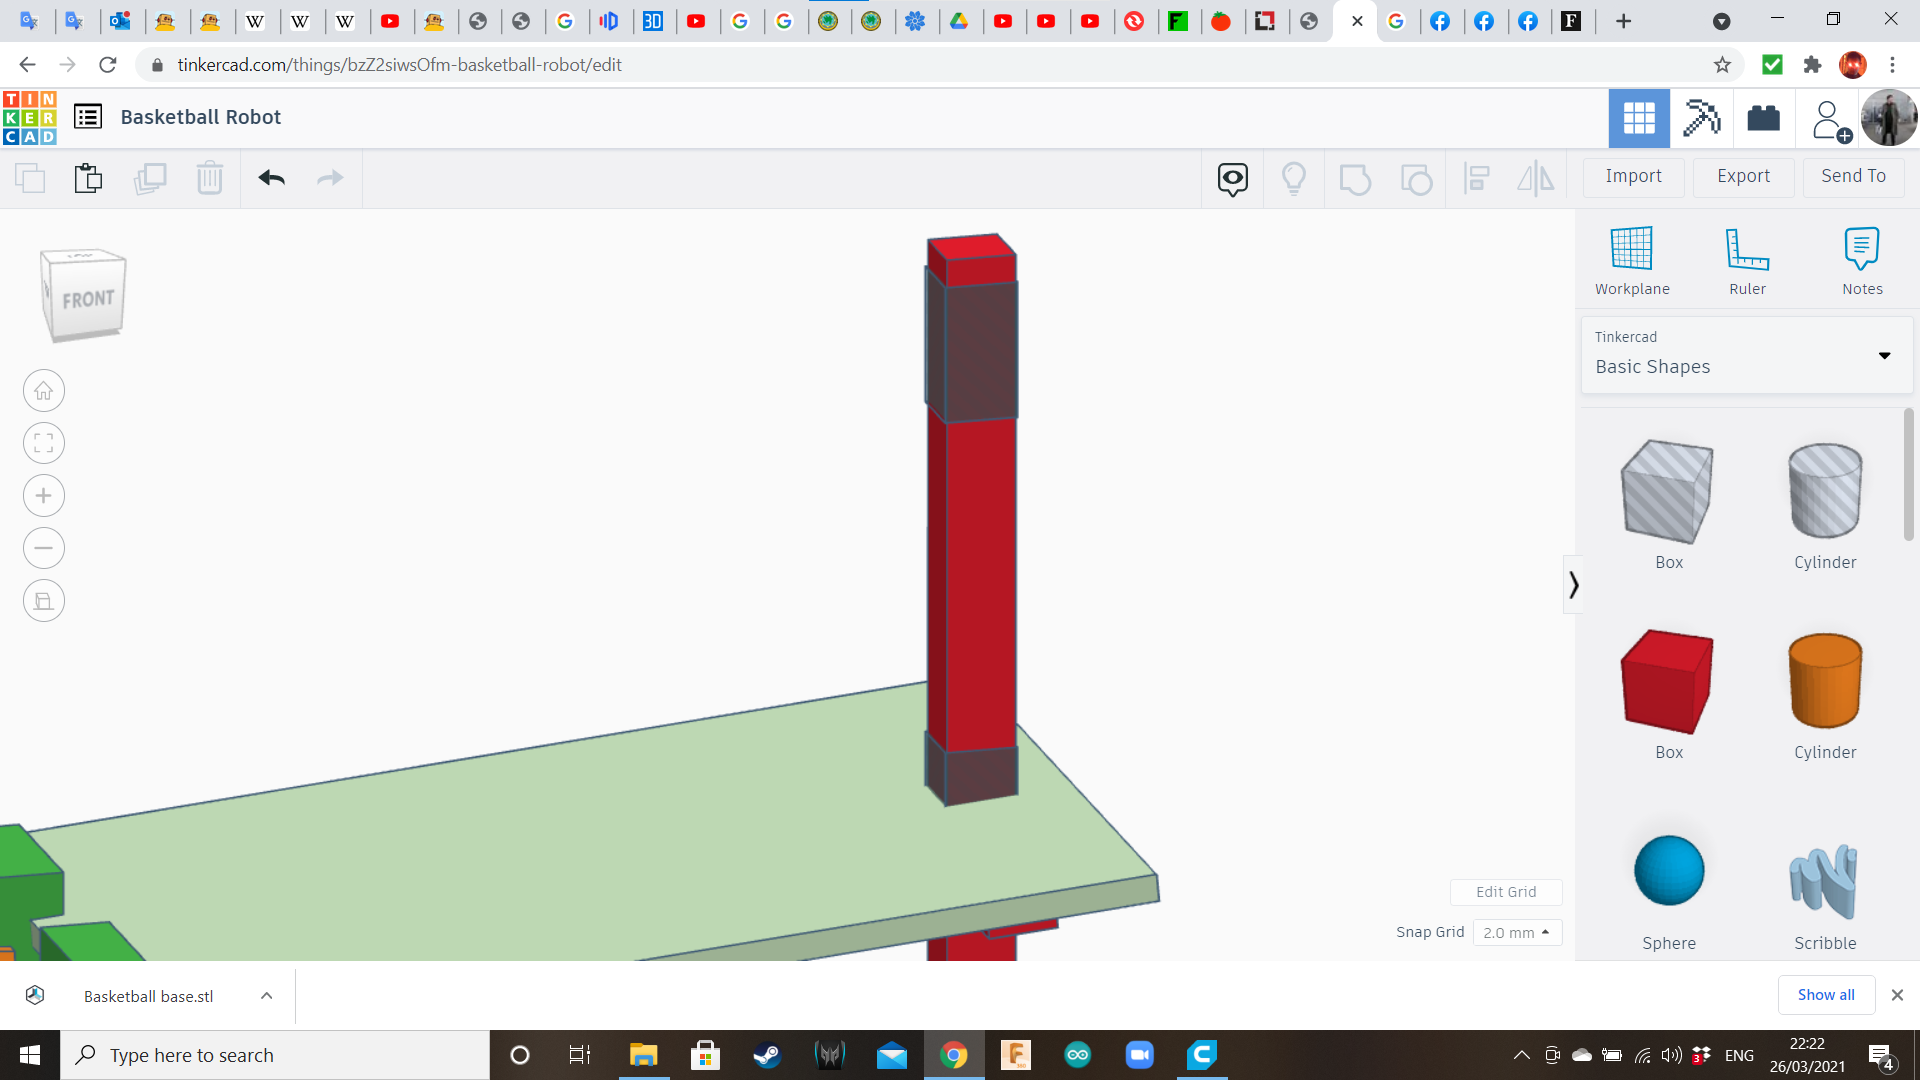Toggle orthographic/perspective view icon
Viewport: 1920px width, 1080px height.
(x=44, y=601)
